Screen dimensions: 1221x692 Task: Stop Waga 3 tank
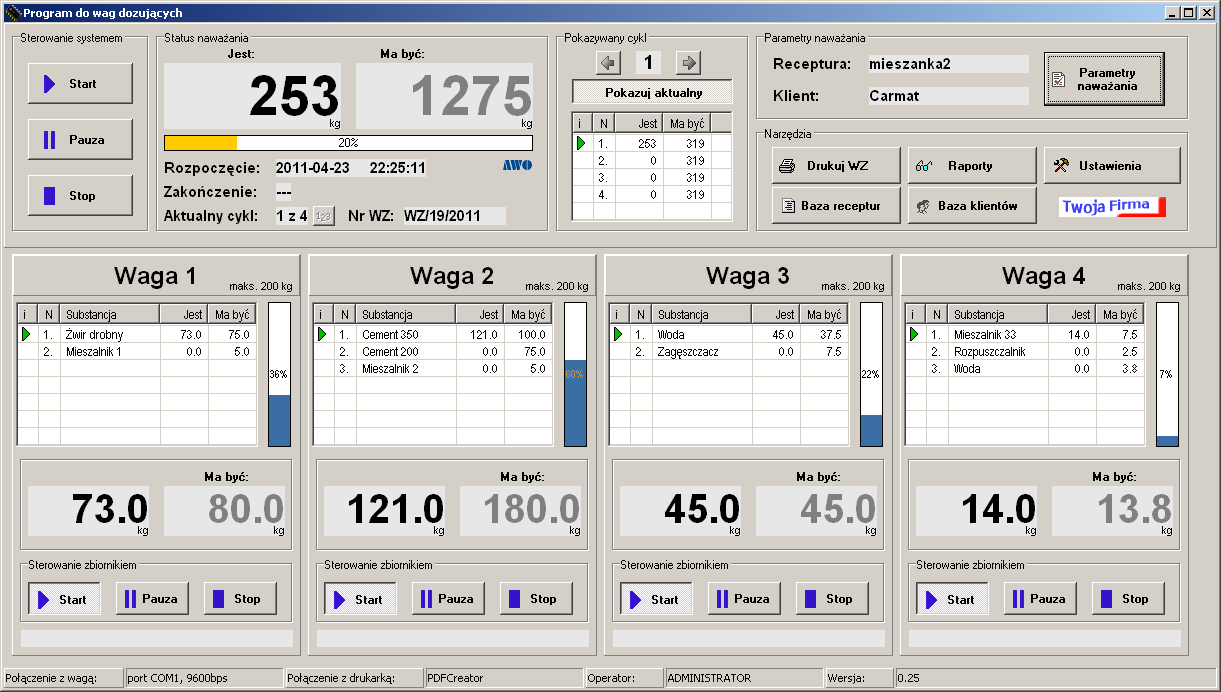[832, 599]
